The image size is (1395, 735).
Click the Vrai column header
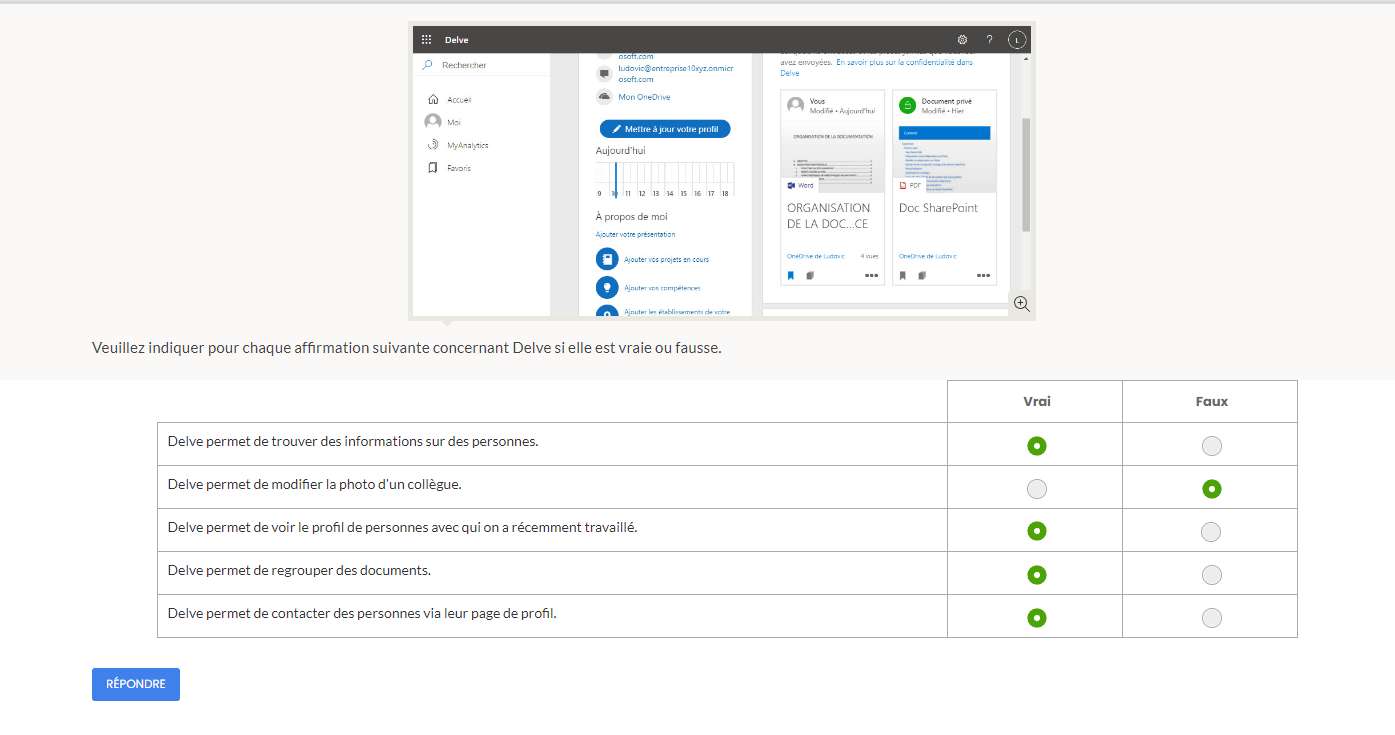[1036, 401]
